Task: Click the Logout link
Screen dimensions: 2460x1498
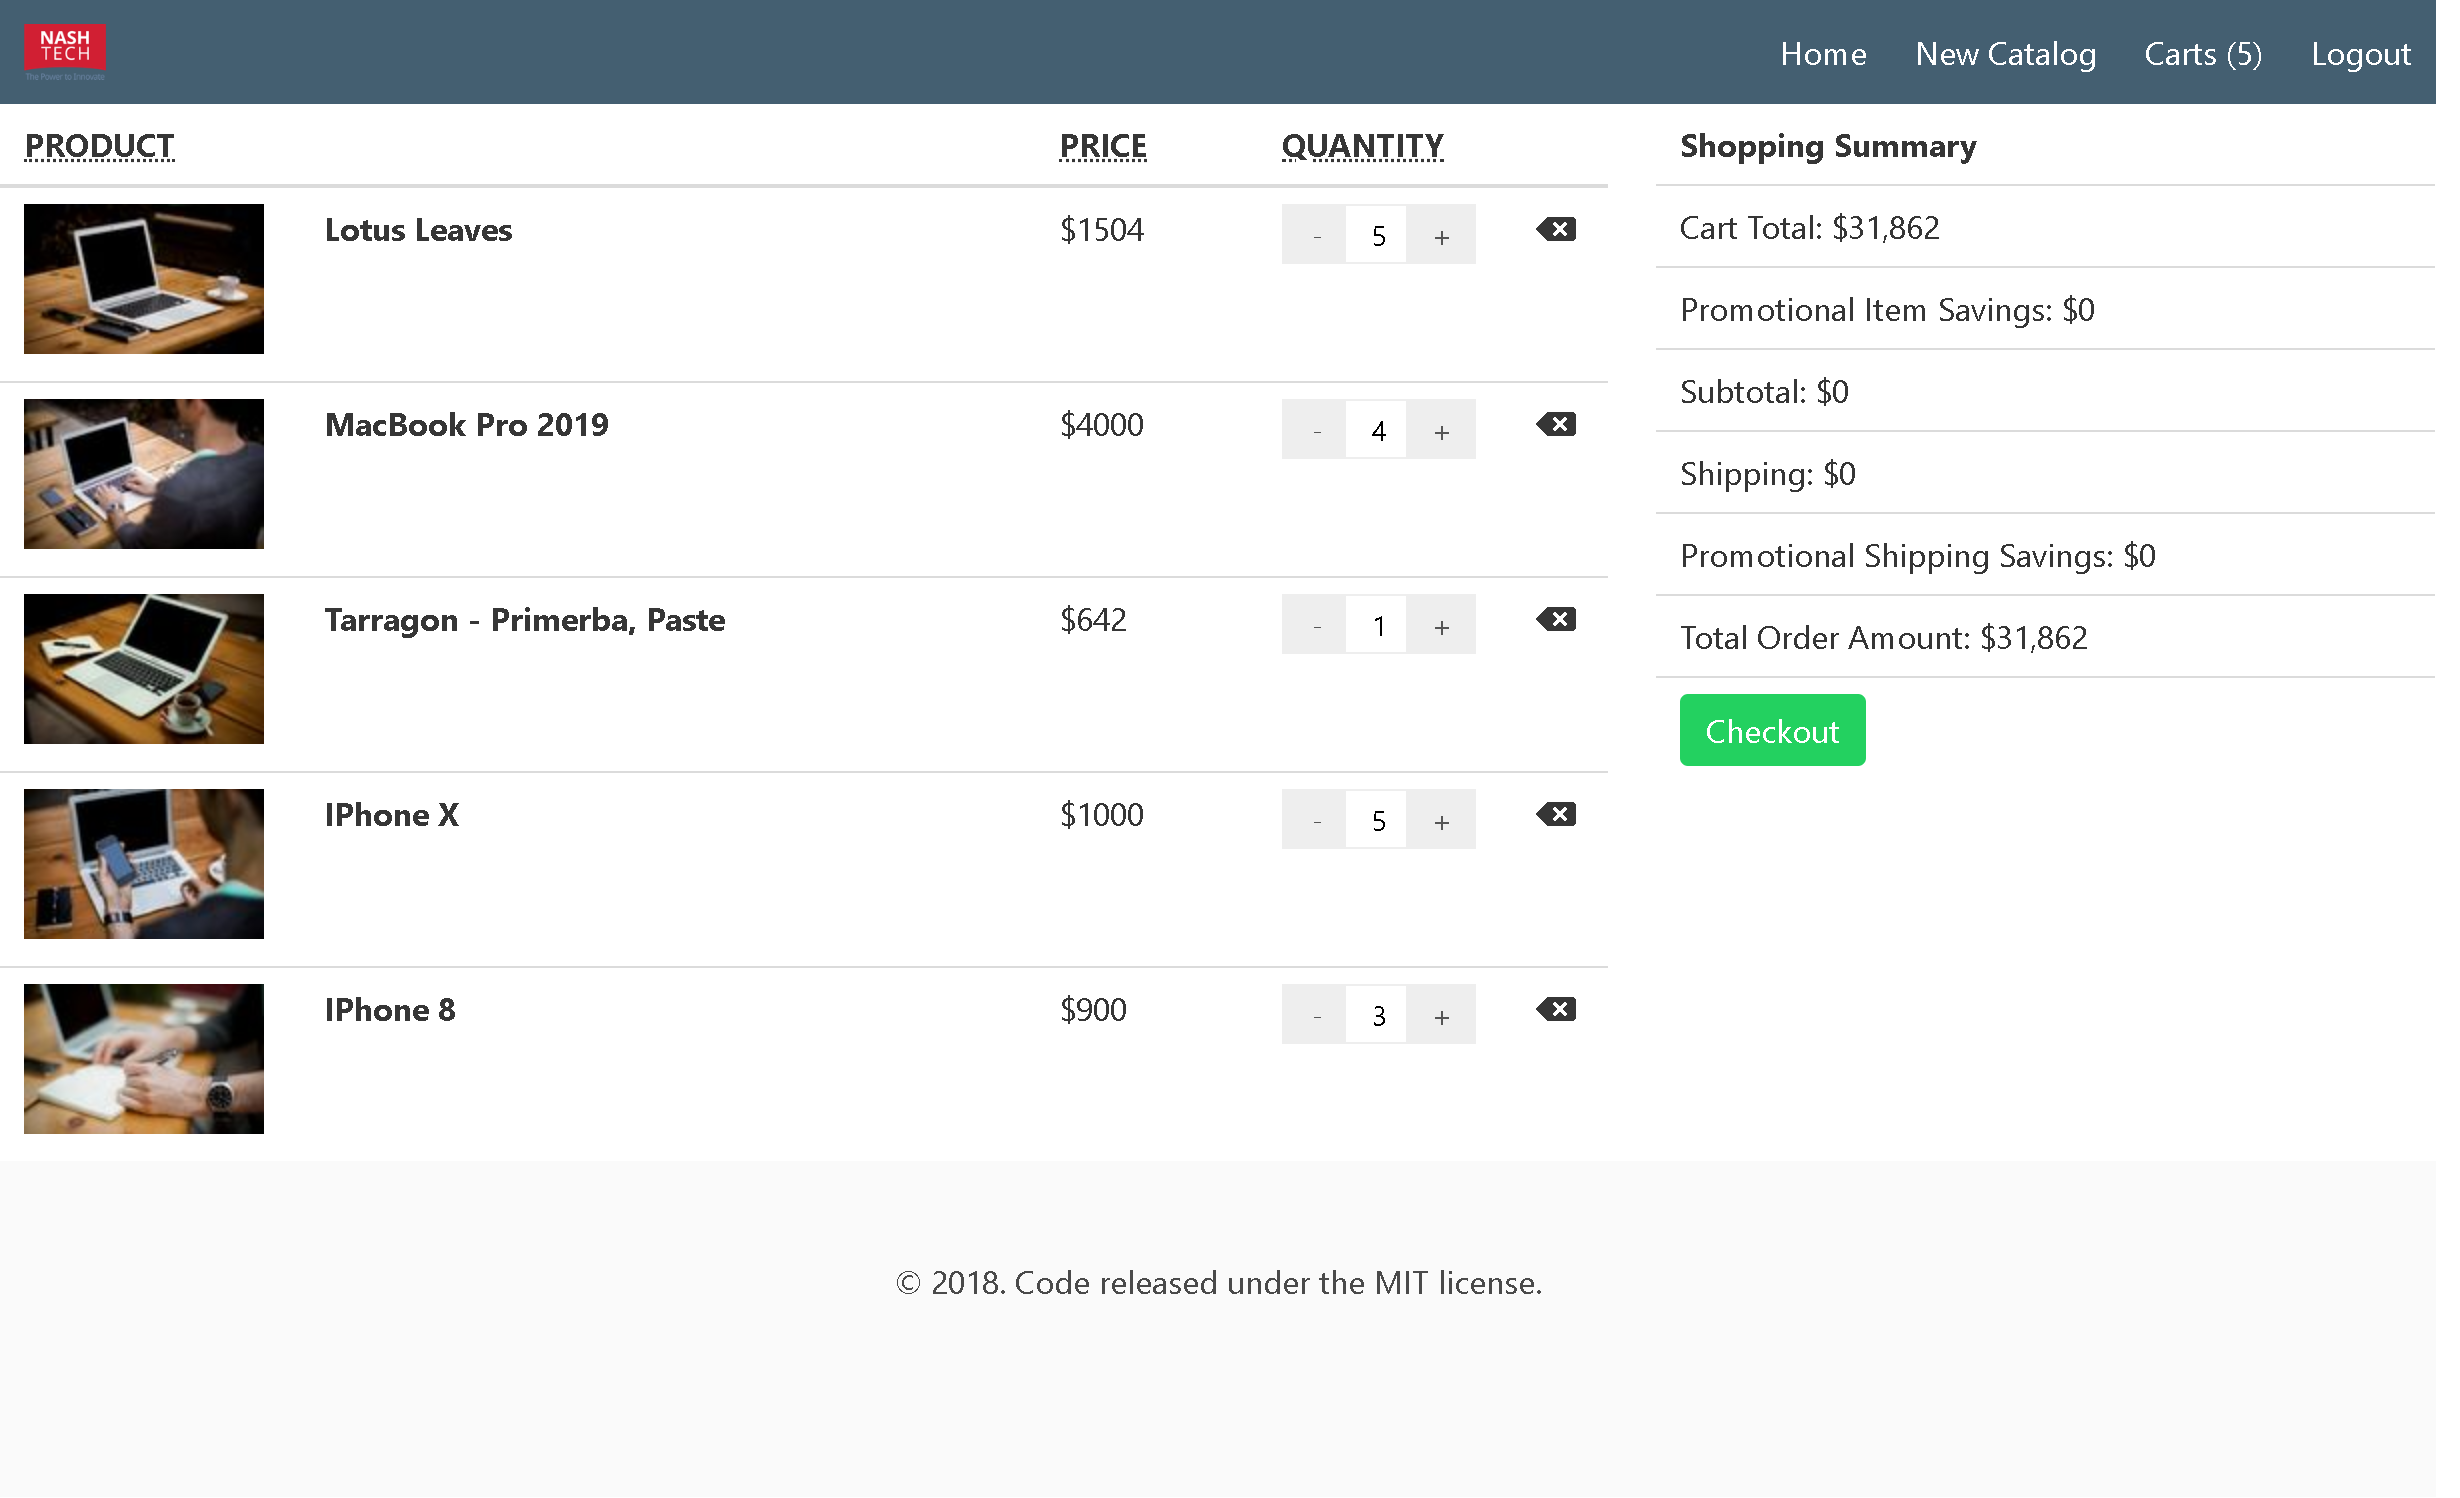Action: click(x=2360, y=54)
